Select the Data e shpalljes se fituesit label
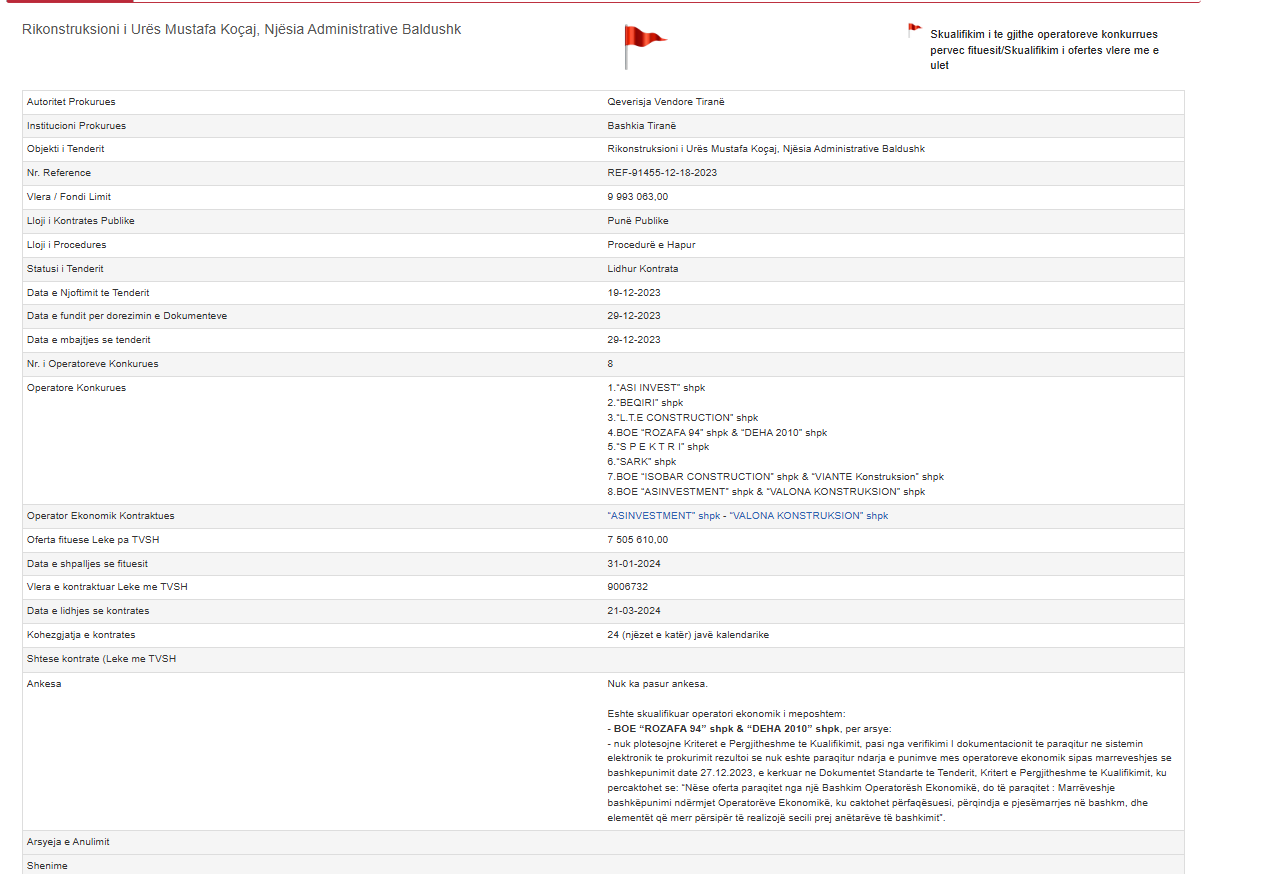 tap(87, 564)
